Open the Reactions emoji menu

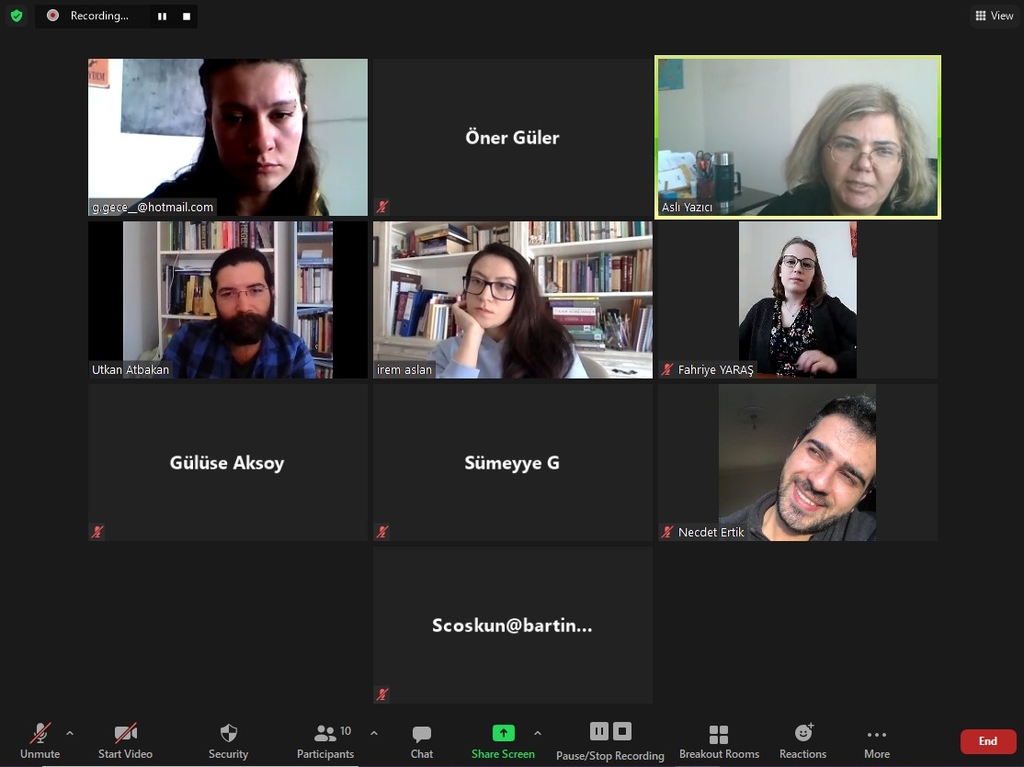(x=803, y=742)
